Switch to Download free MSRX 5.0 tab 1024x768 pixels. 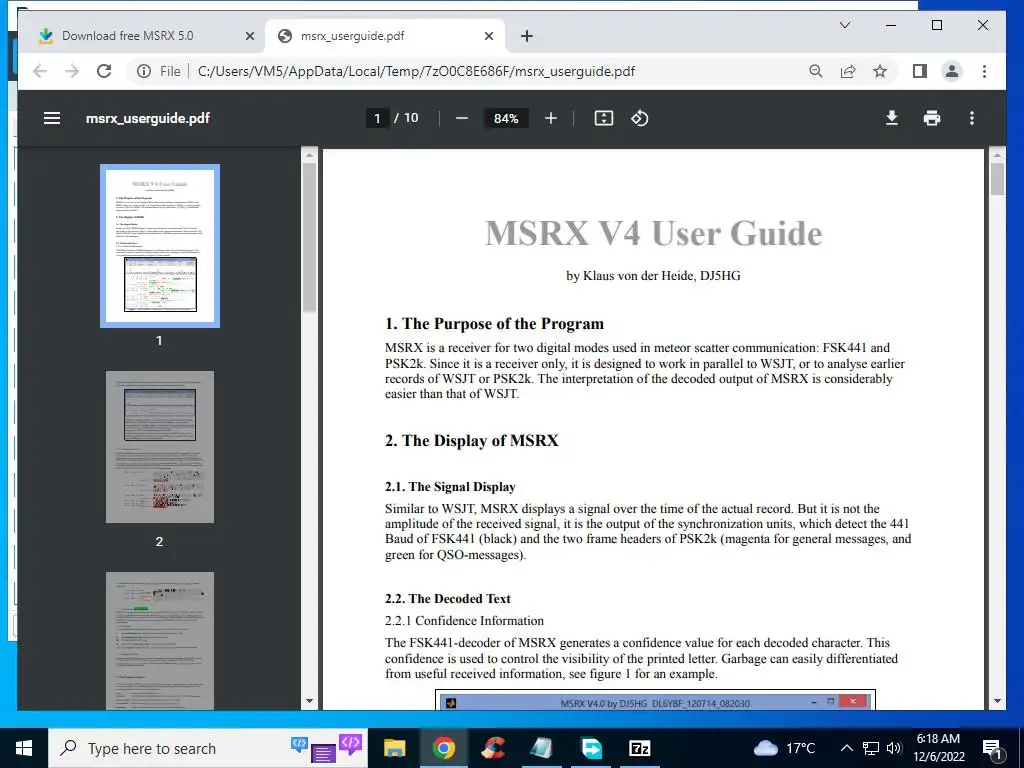140,36
